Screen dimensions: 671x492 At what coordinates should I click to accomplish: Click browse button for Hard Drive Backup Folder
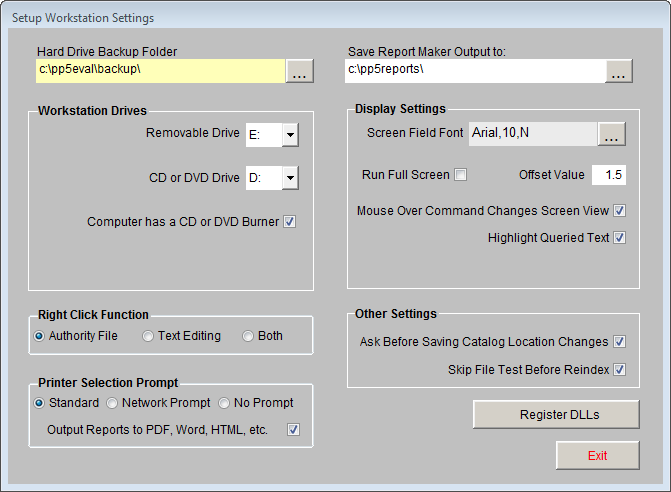[300, 71]
